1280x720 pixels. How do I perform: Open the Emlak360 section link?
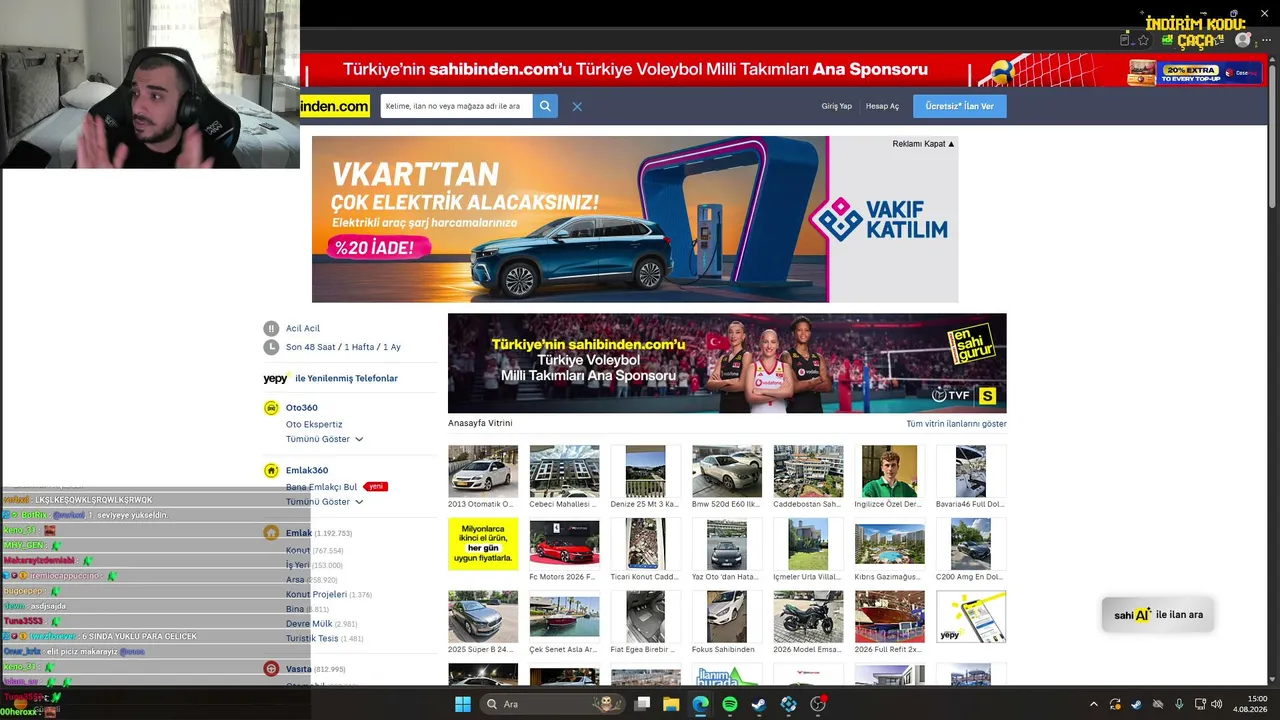[x=307, y=470]
